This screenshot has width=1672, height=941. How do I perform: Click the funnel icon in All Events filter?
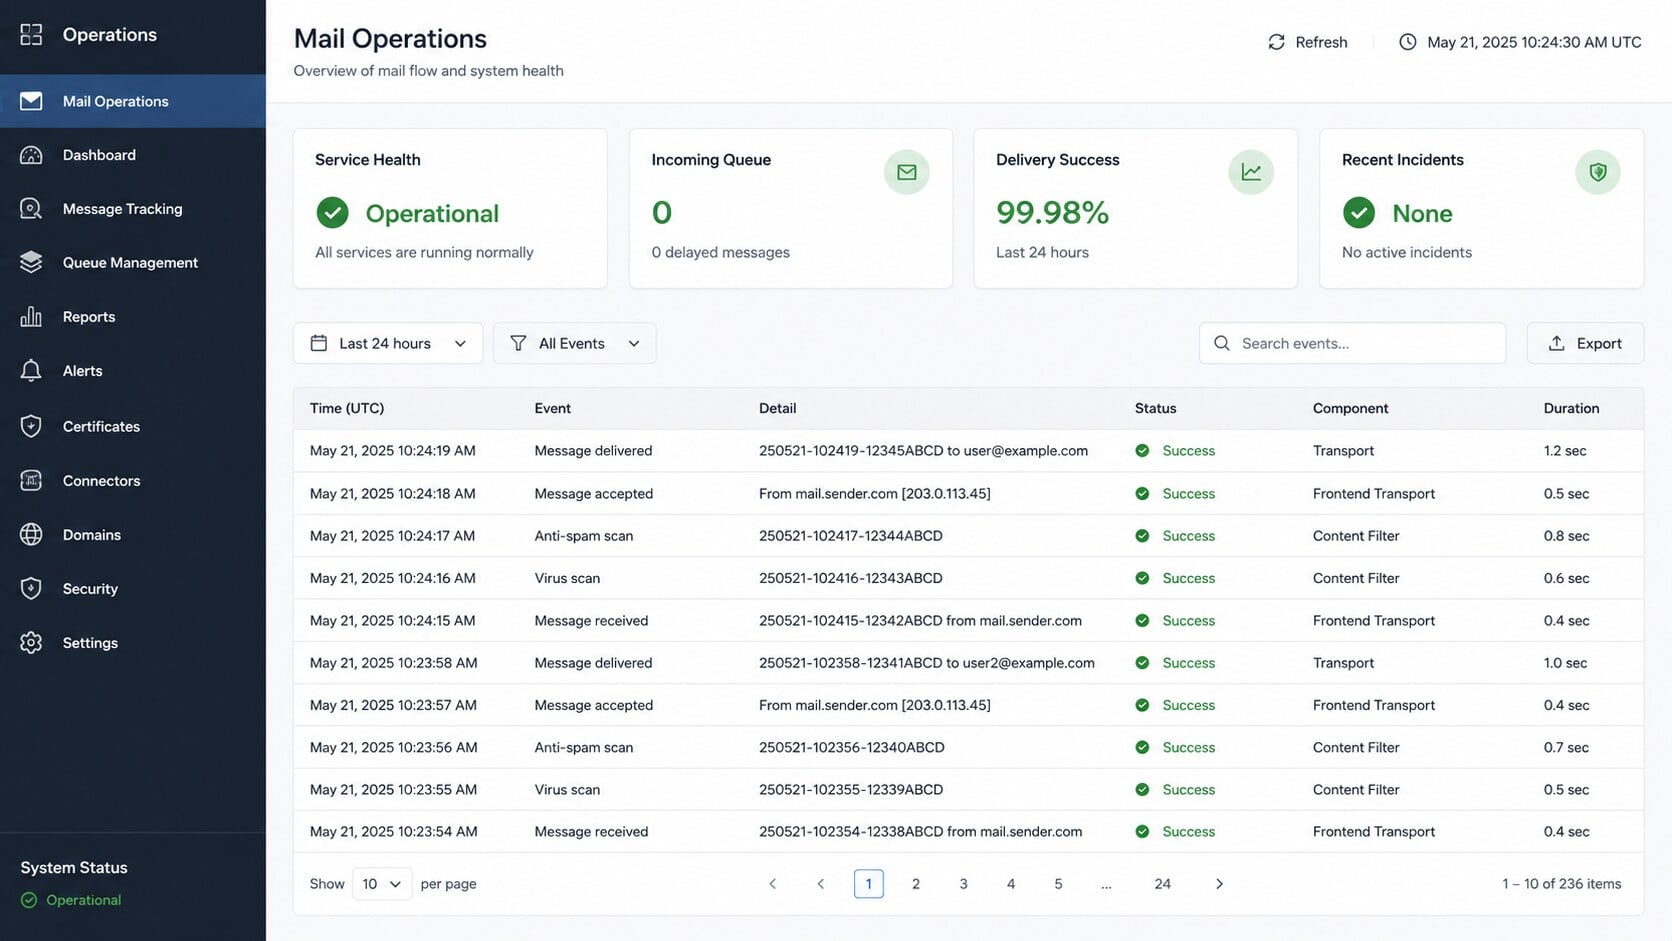(518, 343)
